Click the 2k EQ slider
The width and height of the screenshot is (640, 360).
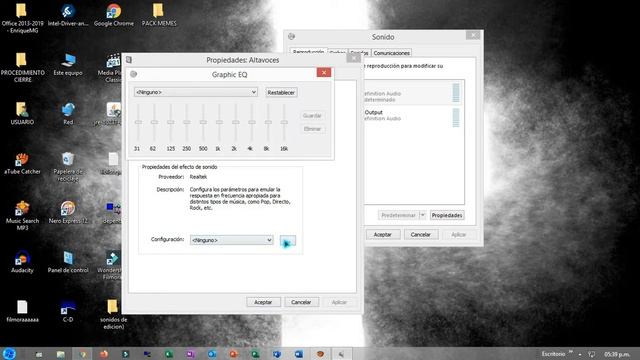point(236,122)
